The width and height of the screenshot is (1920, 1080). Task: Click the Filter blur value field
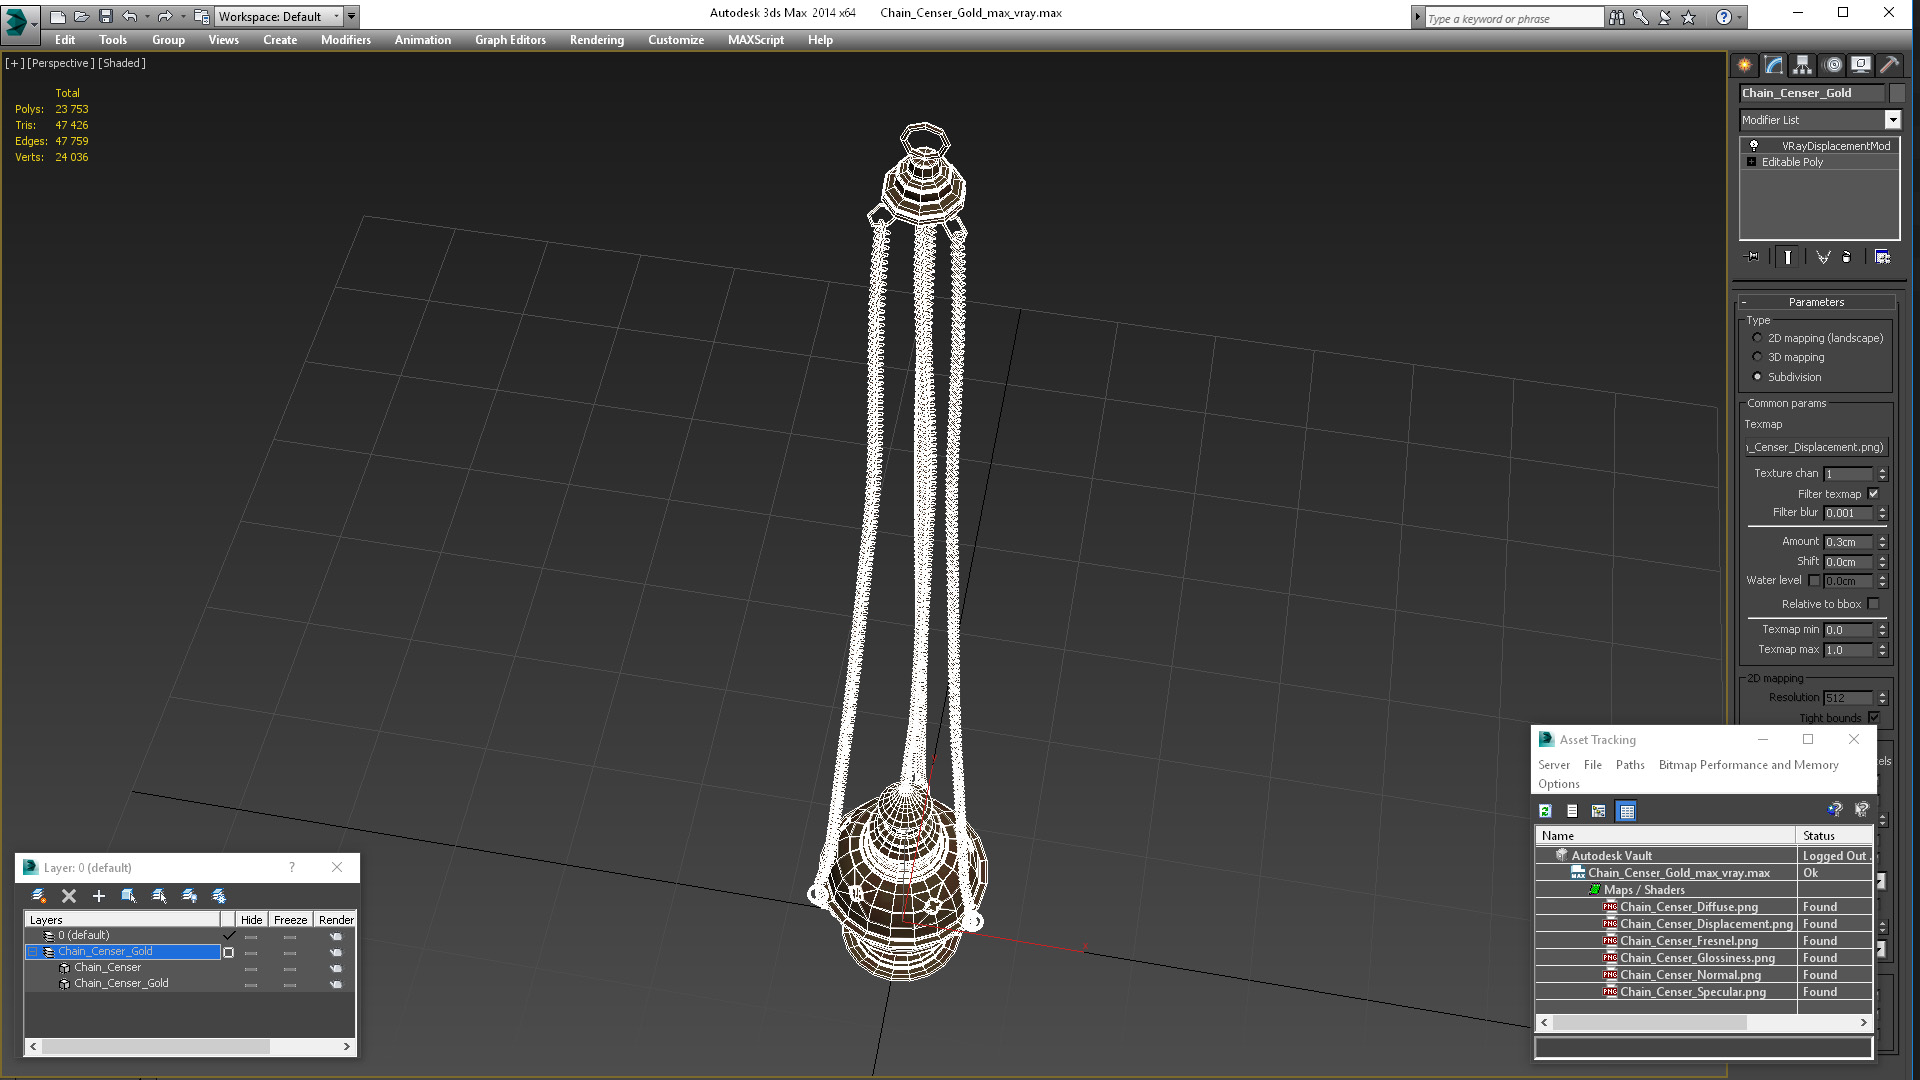coord(1847,513)
